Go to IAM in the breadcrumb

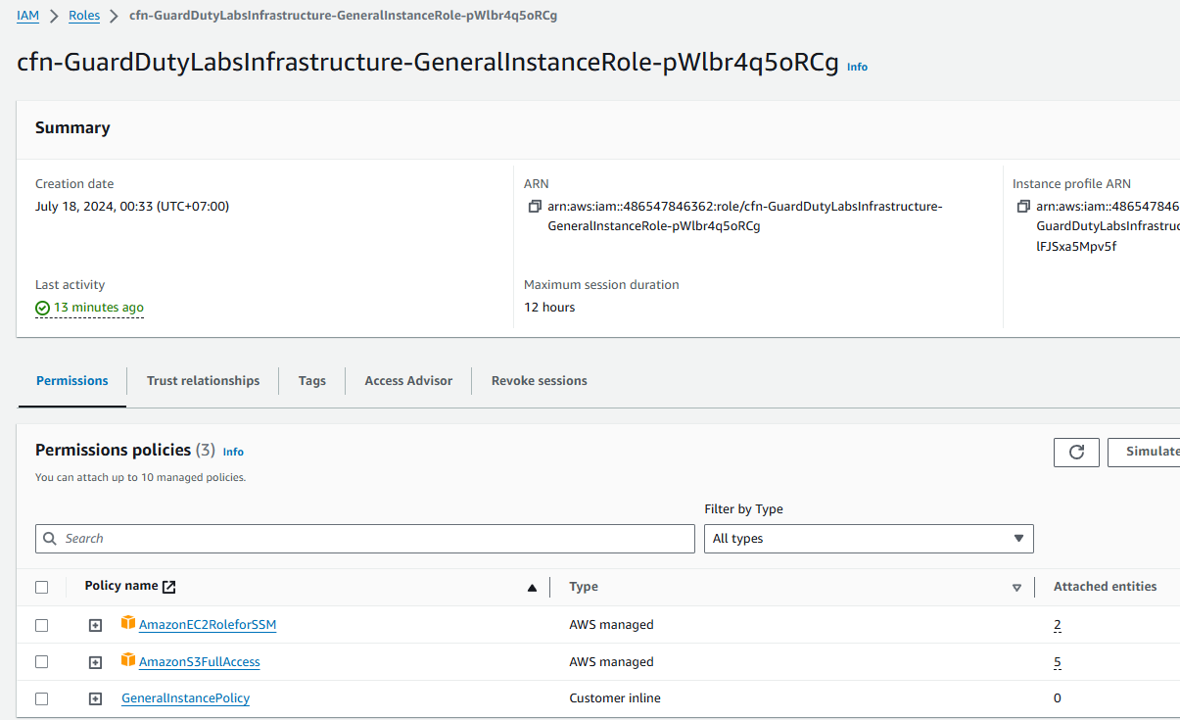pos(28,16)
